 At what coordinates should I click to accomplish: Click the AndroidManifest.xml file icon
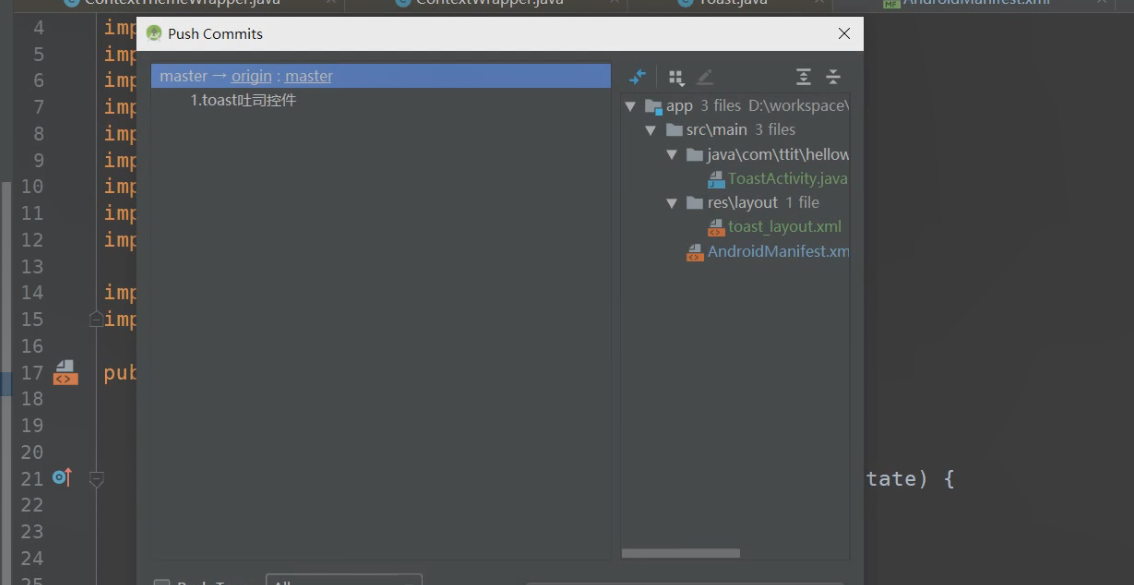pyautogui.click(x=695, y=252)
